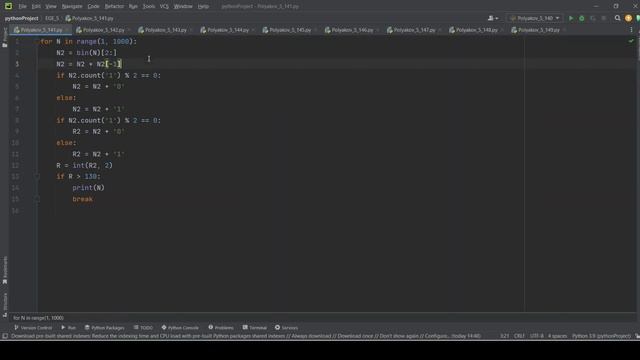This screenshot has height=360, width=640.
Task: Click pythonProject in navigation breadcrumb
Action: click(x=22, y=18)
